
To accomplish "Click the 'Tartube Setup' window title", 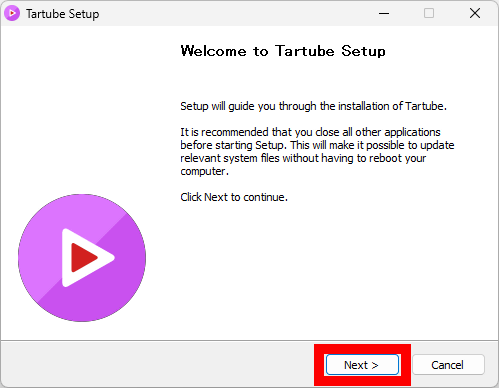I will 63,14.
